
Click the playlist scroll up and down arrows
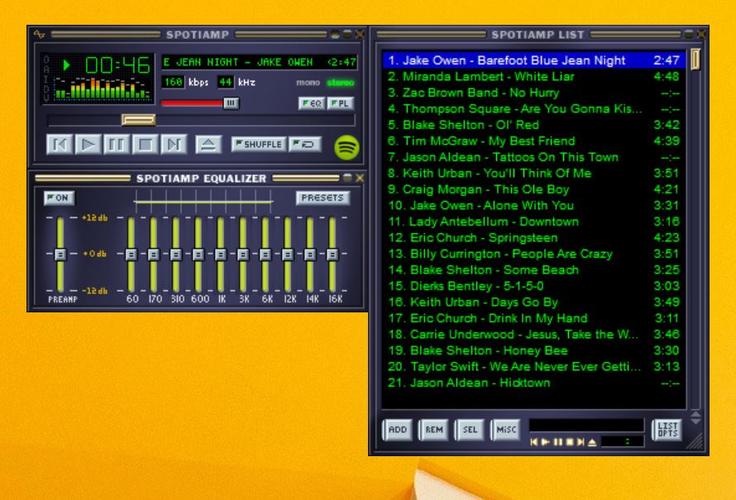[x=696, y=417]
